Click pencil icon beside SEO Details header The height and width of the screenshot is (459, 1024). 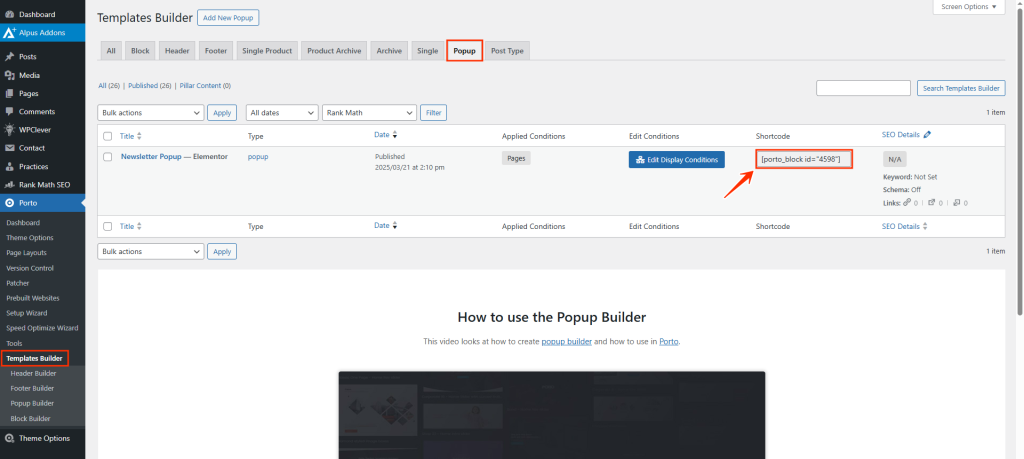point(927,135)
